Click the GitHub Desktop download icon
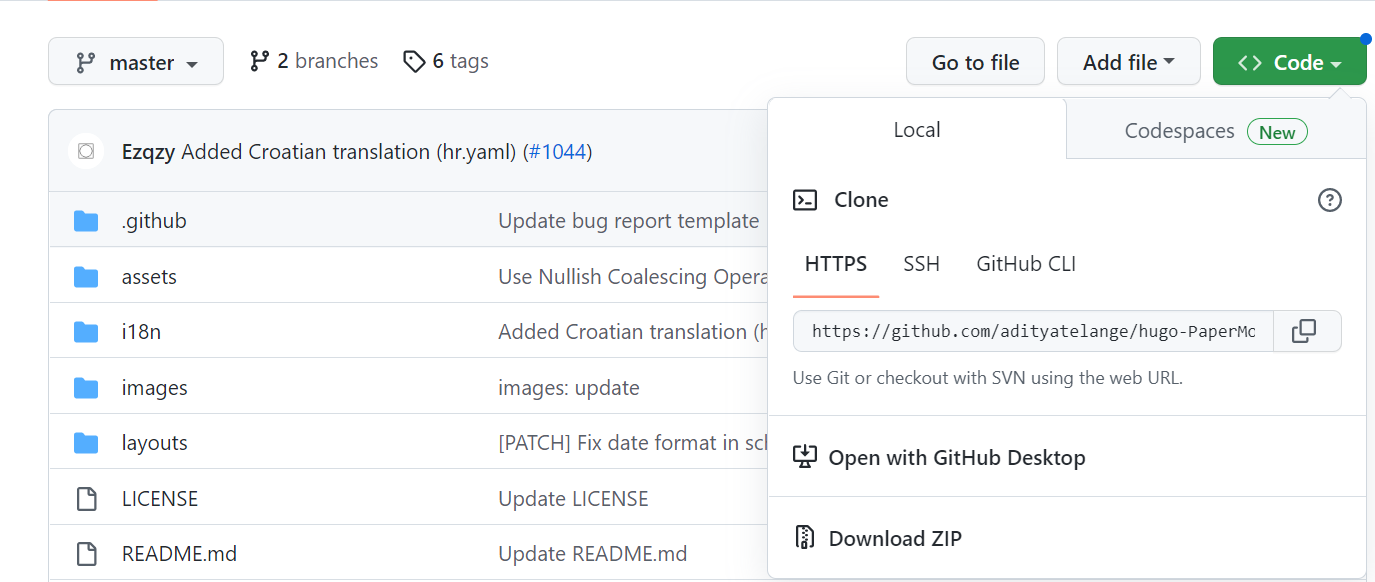Image resolution: width=1375 pixels, height=582 pixels. coord(805,457)
